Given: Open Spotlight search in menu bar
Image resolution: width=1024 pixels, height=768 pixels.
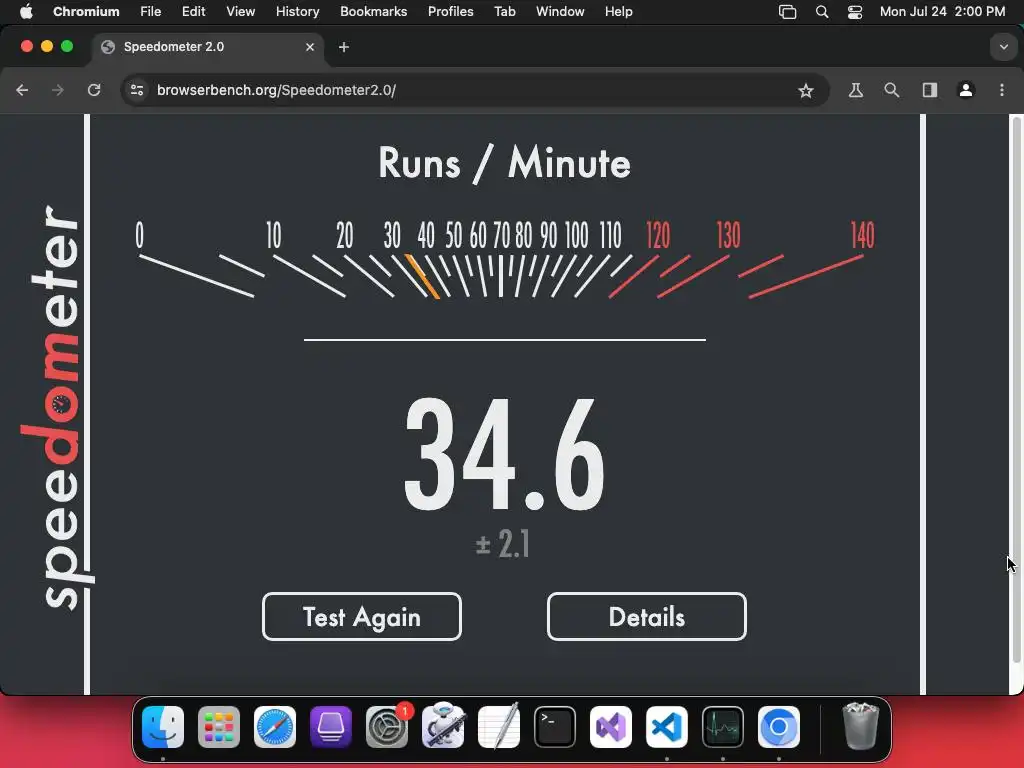Looking at the screenshot, I should (x=822, y=12).
